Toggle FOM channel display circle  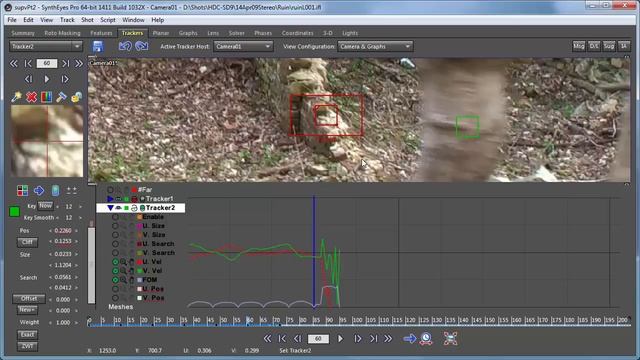tap(116, 280)
